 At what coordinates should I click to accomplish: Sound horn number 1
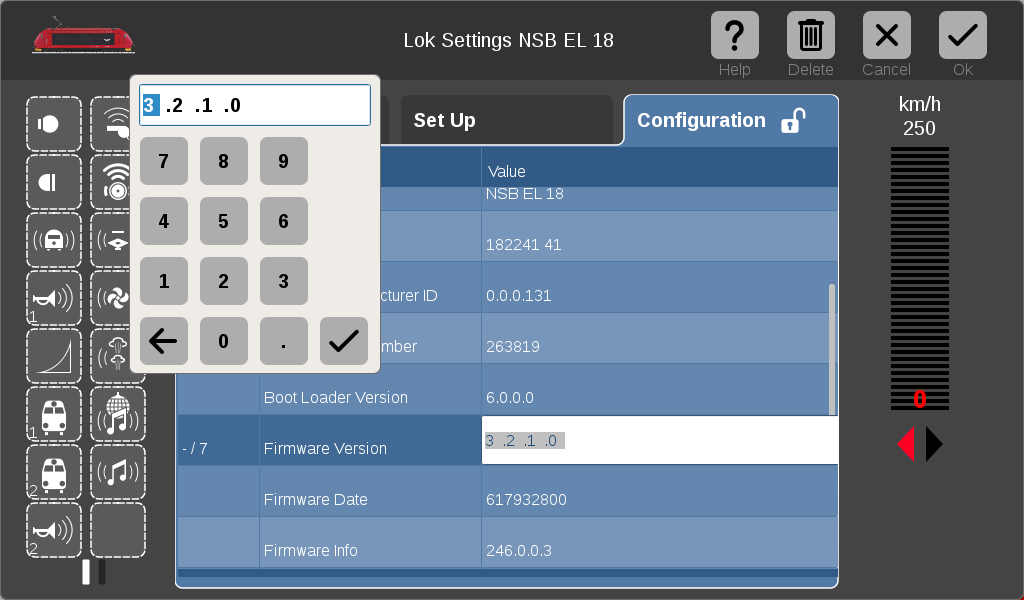pos(54,298)
